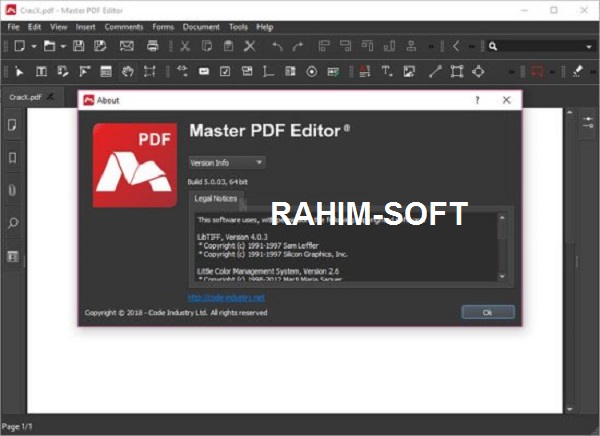The image size is (600, 436).
Task: Click the align left objects icon
Action: pyautogui.click(x=324, y=46)
